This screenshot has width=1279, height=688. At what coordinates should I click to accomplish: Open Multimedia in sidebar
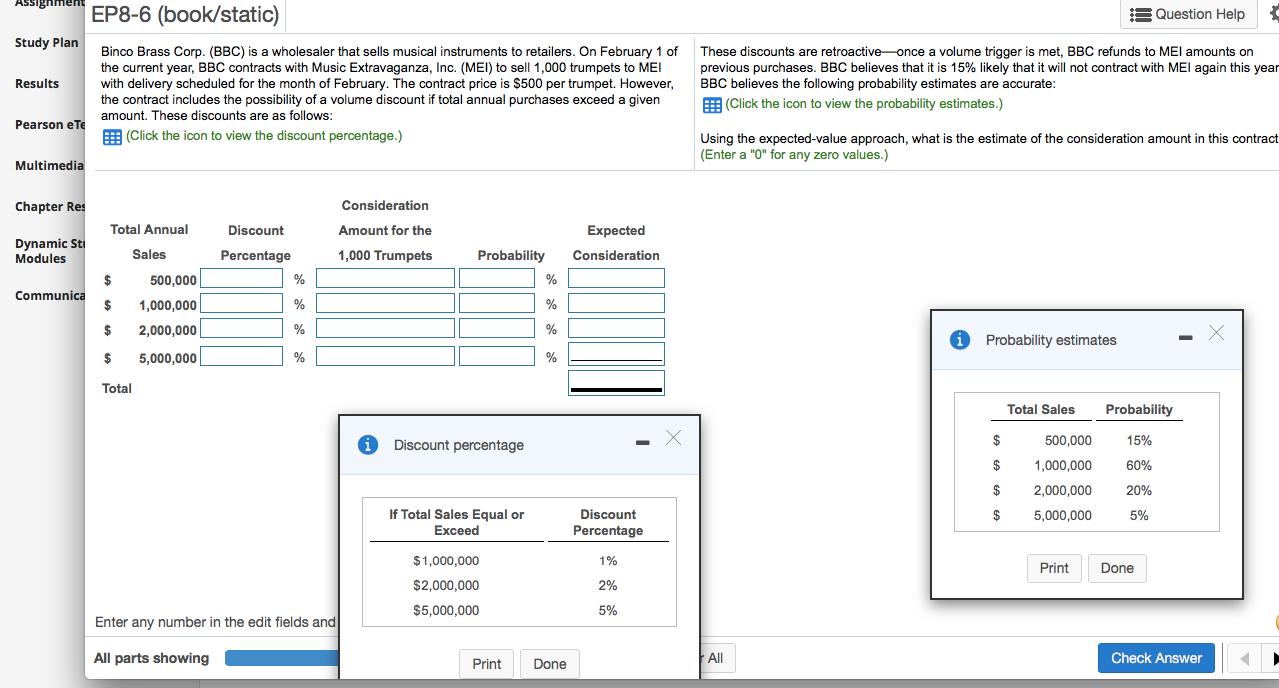pos(48,164)
